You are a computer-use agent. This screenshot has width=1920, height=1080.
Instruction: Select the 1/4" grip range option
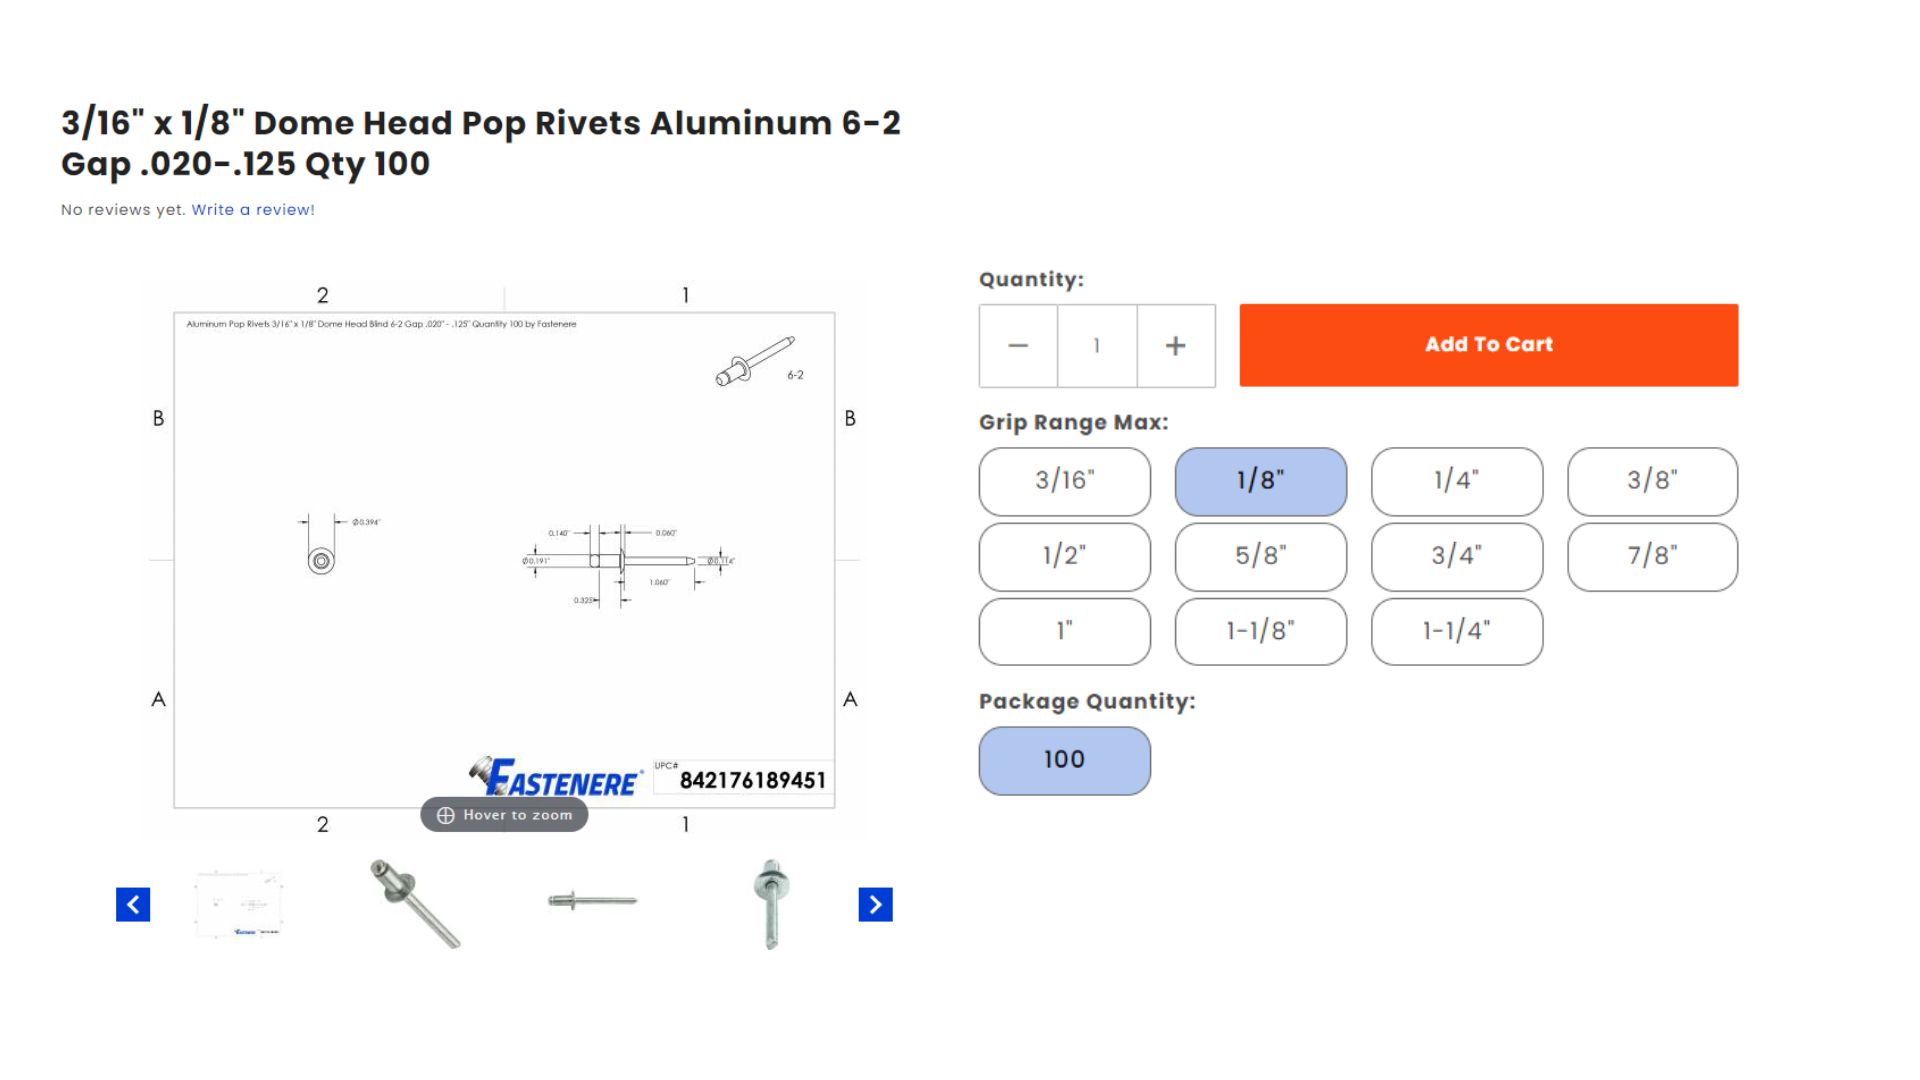(x=1457, y=481)
